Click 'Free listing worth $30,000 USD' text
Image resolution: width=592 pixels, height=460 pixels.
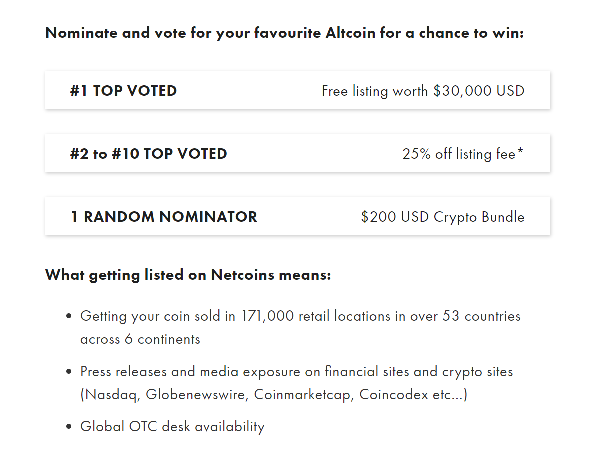click(x=423, y=91)
